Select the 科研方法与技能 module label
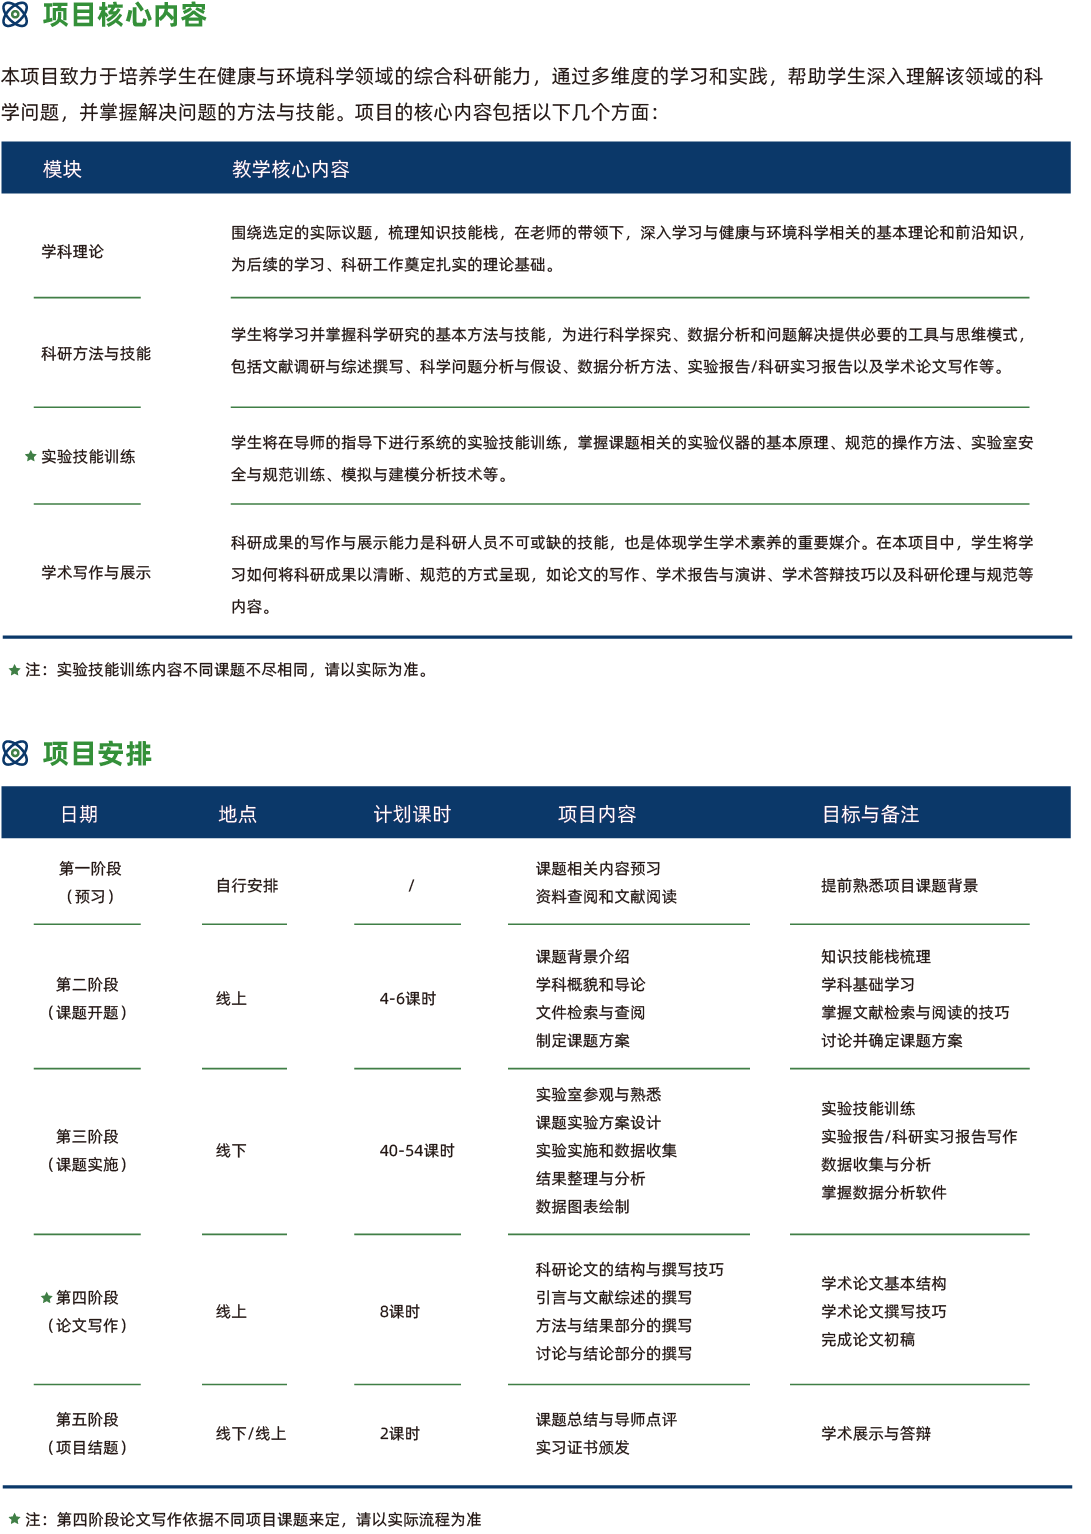This screenshot has width=1091, height=1534. [x=96, y=353]
